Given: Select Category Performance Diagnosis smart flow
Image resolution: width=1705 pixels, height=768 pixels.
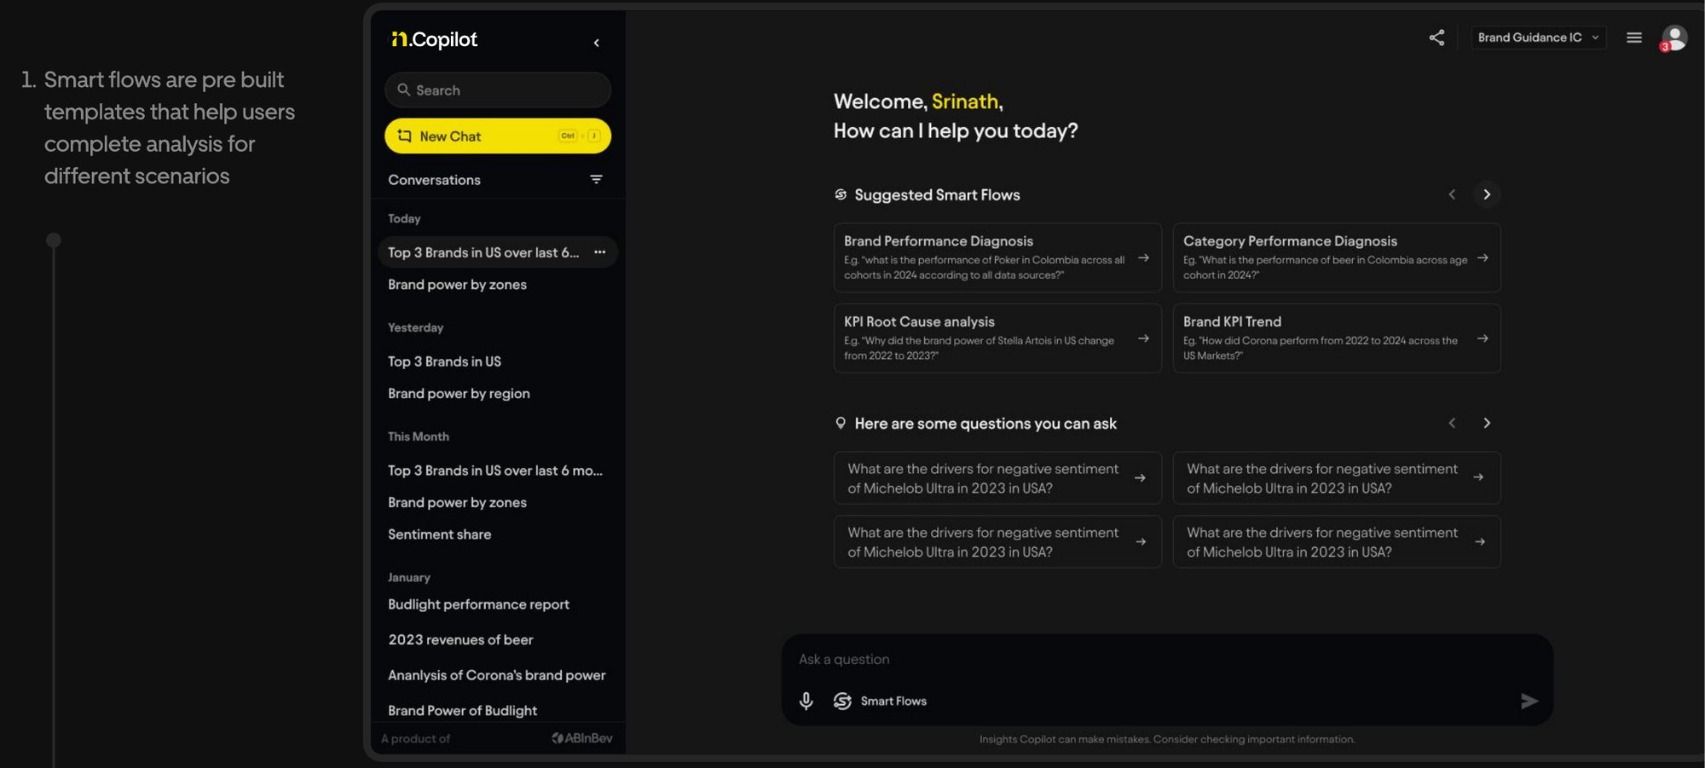Looking at the screenshot, I should 1336,258.
